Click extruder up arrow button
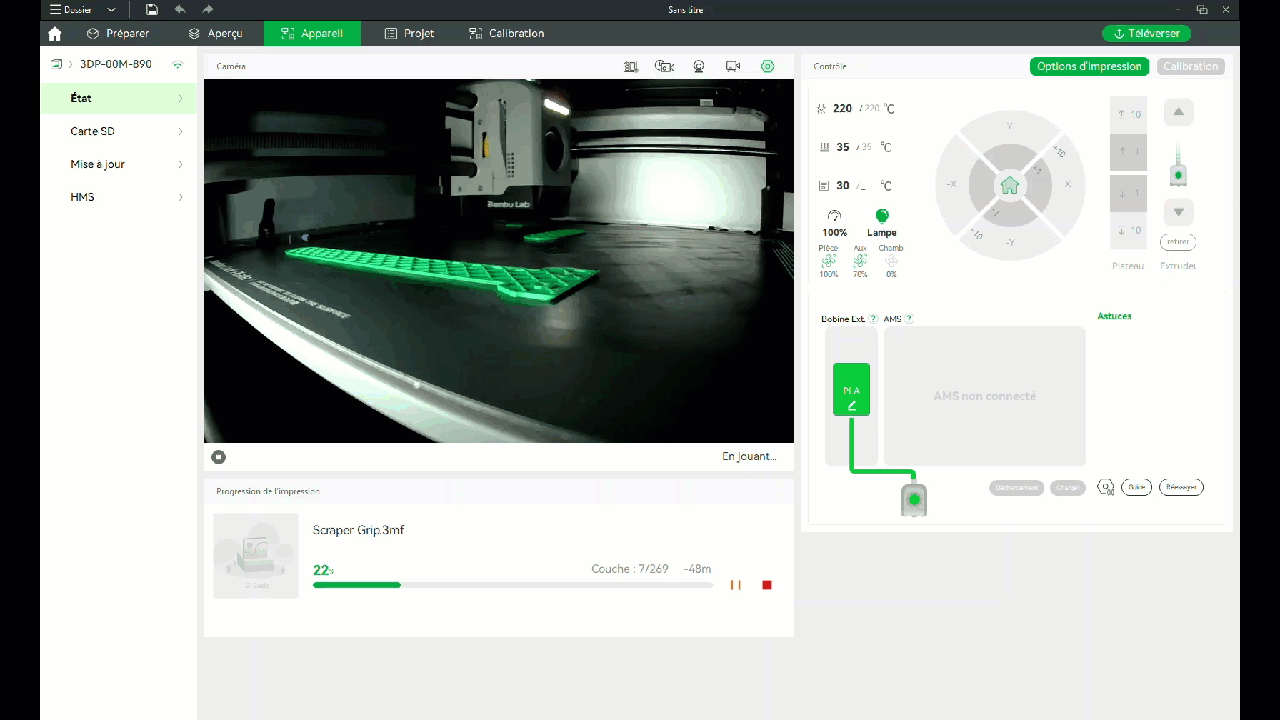 tap(1178, 112)
